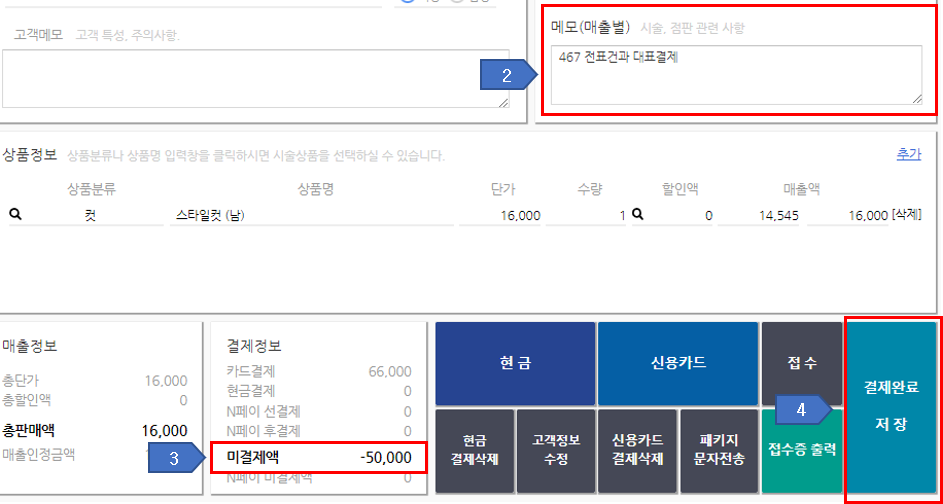
Task: Click the 단가 field showing 16,000
Action: coord(500,215)
